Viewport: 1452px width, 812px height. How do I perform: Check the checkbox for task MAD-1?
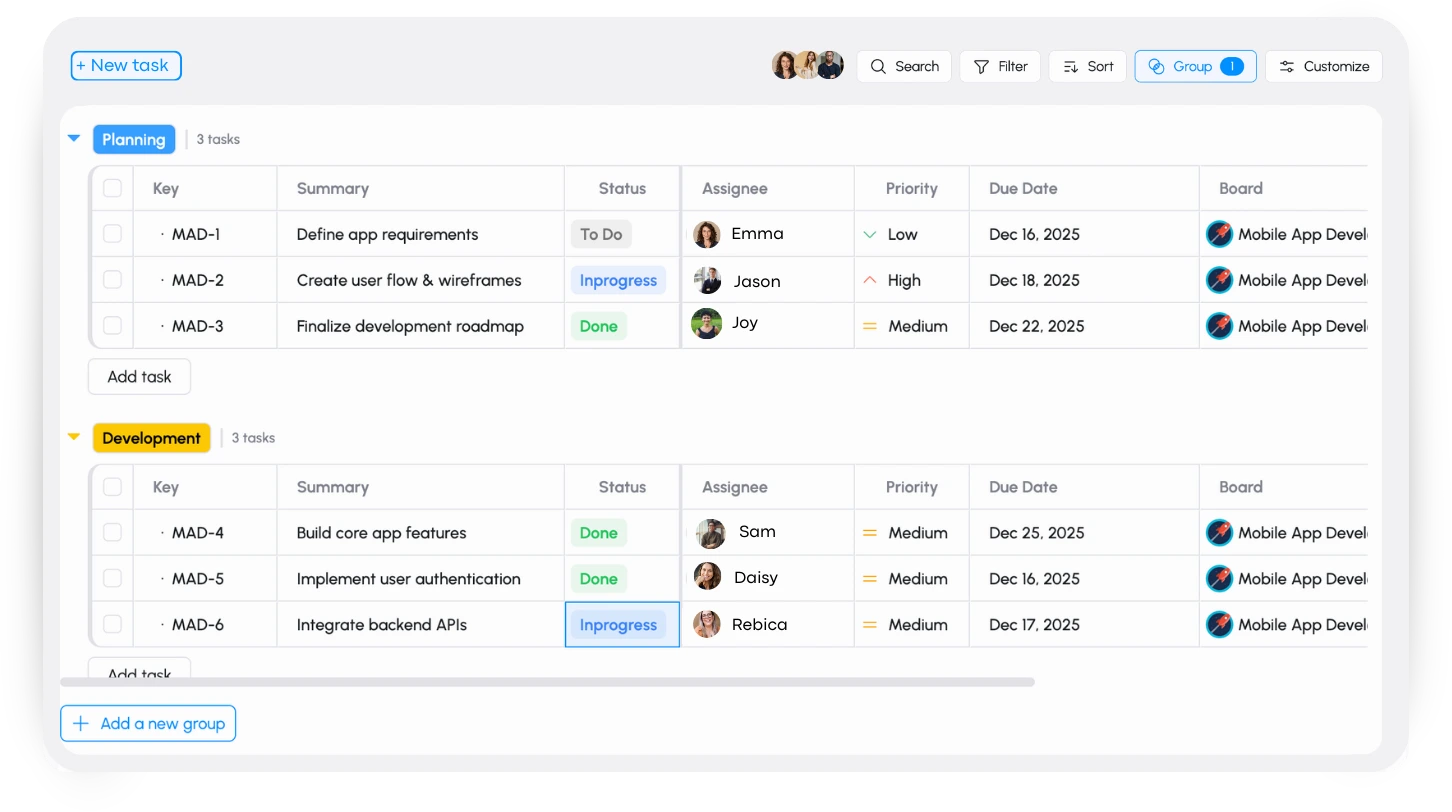coord(112,233)
